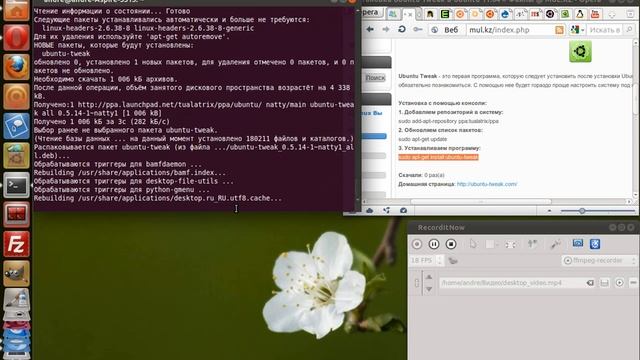The height and width of the screenshot is (360, 640).
Task: Click the down arrow beside the output path
Action: [429, 289]
